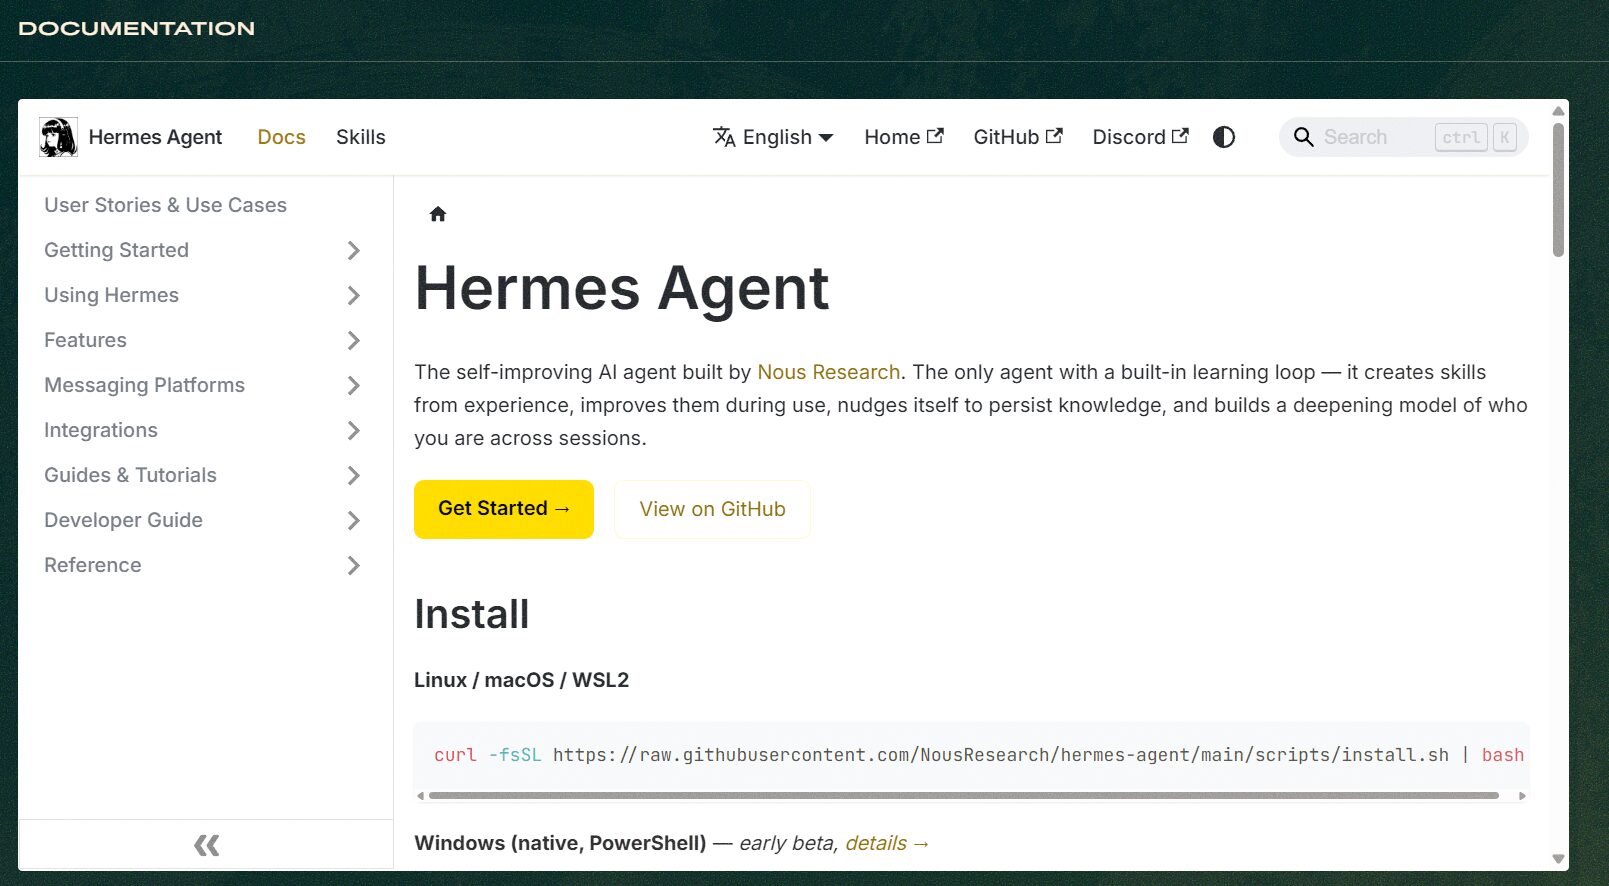Open Developer Guide sidebar item
This screenshot has height=886, width=1609.
(x=123, y=520)
